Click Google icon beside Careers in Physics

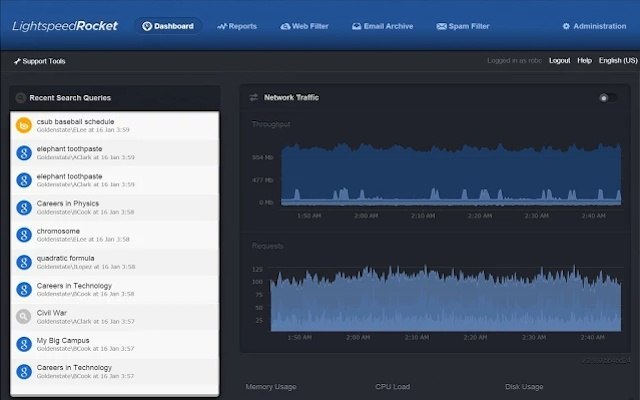[x=24, y=207]
